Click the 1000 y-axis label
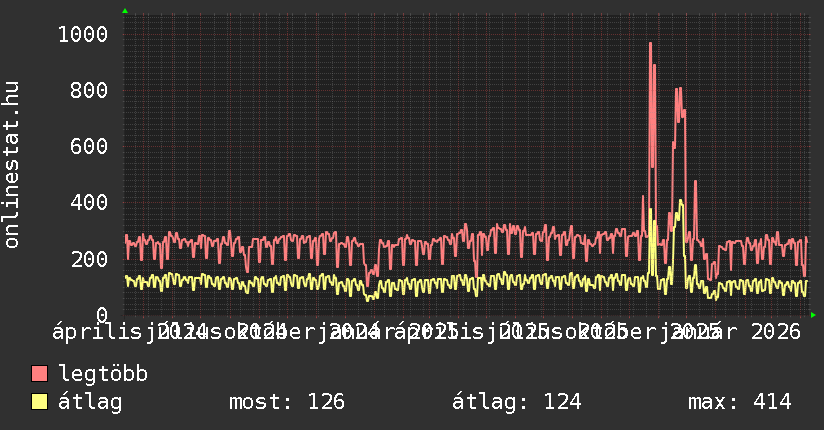 [82, 35]
